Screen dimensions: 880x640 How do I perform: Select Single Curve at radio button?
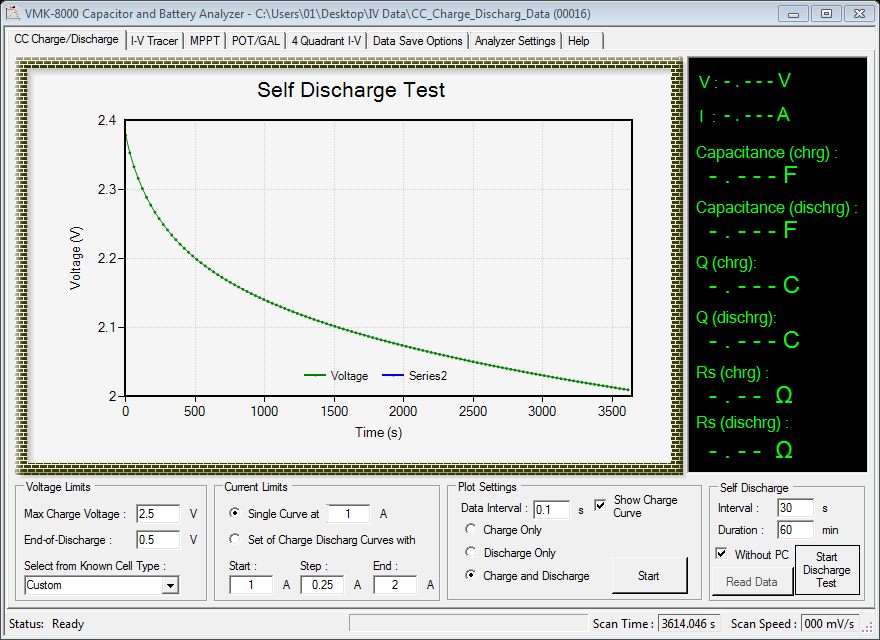pos(235,513)
